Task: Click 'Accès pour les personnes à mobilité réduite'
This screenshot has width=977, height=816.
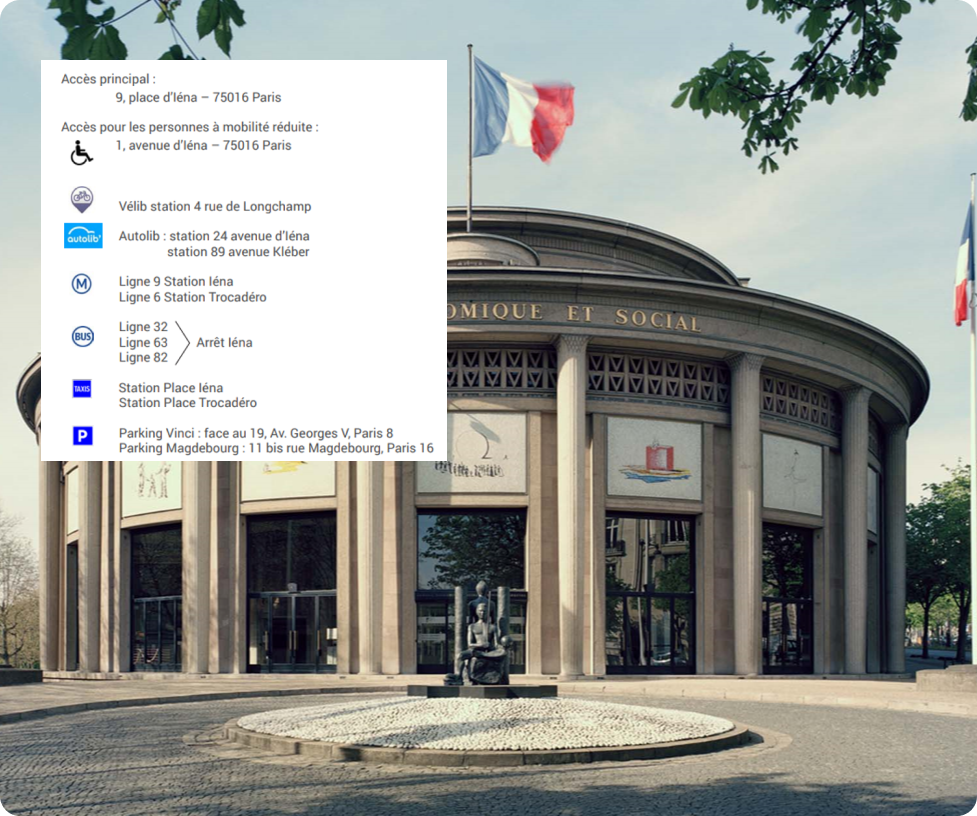Action: point(189,127)
